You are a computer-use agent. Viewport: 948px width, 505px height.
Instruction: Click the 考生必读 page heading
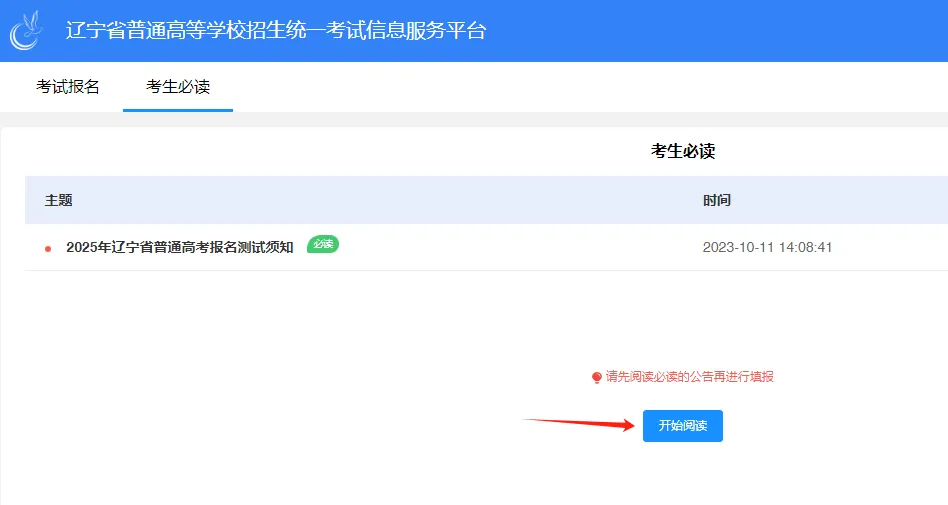pyautogui.click(x=683, y=151)
